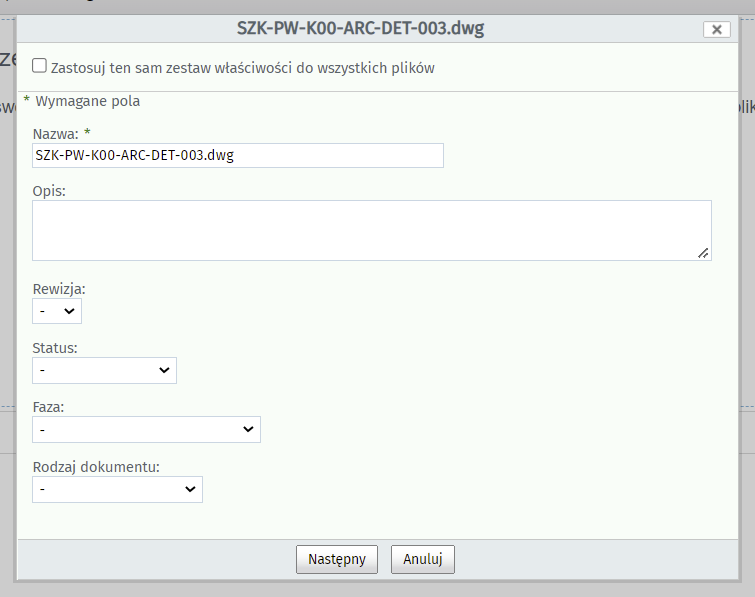Click the 'Opis:' field label
The height and width of the screenshot is (597, 755).
click(x=49, y=190)
